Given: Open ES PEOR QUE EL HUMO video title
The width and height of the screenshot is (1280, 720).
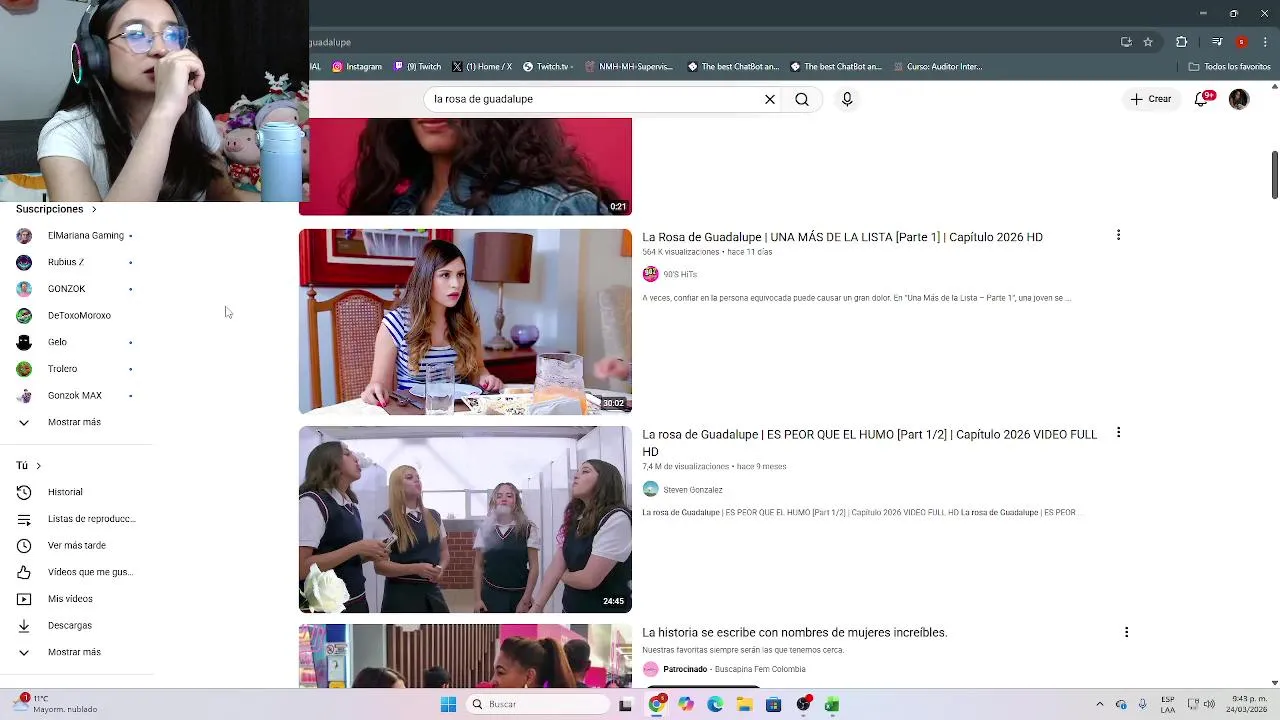Looking at the screenshot, I should [870, 443].
